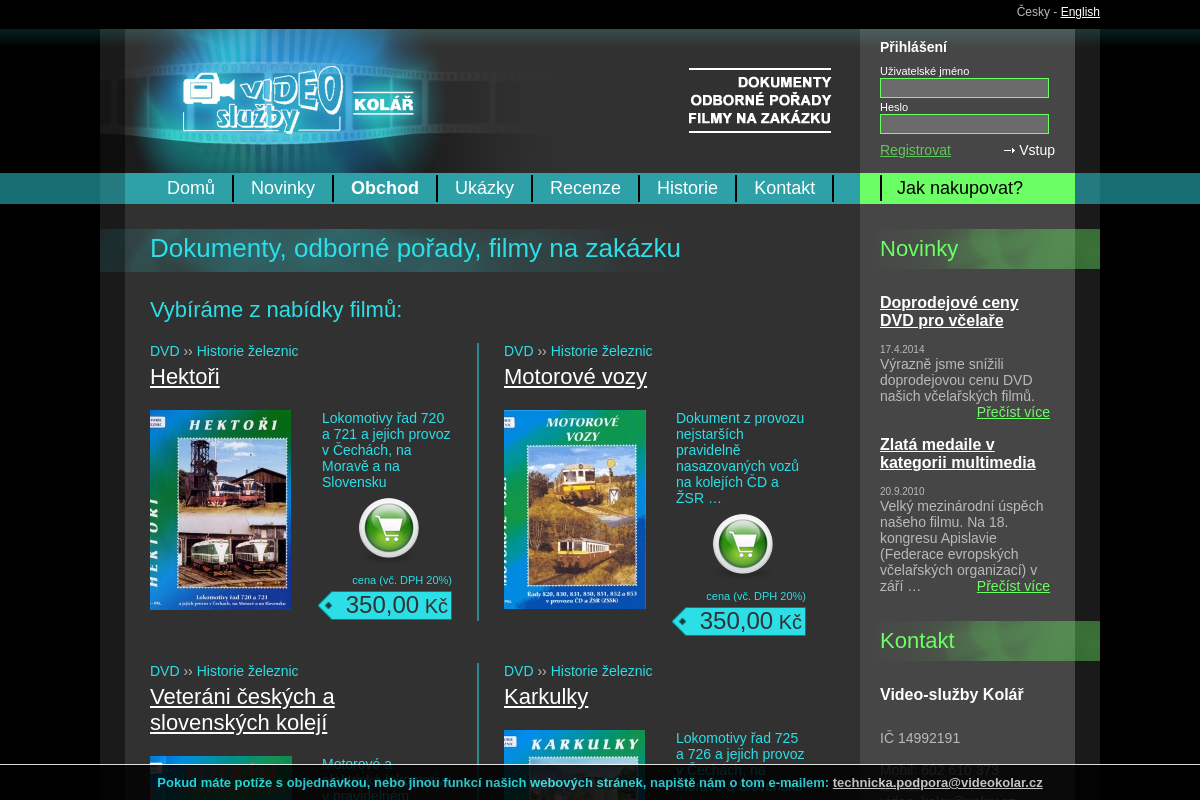1200x800 pixels.
Task: Switch the site language to English
Action: tap(1080, 12)
